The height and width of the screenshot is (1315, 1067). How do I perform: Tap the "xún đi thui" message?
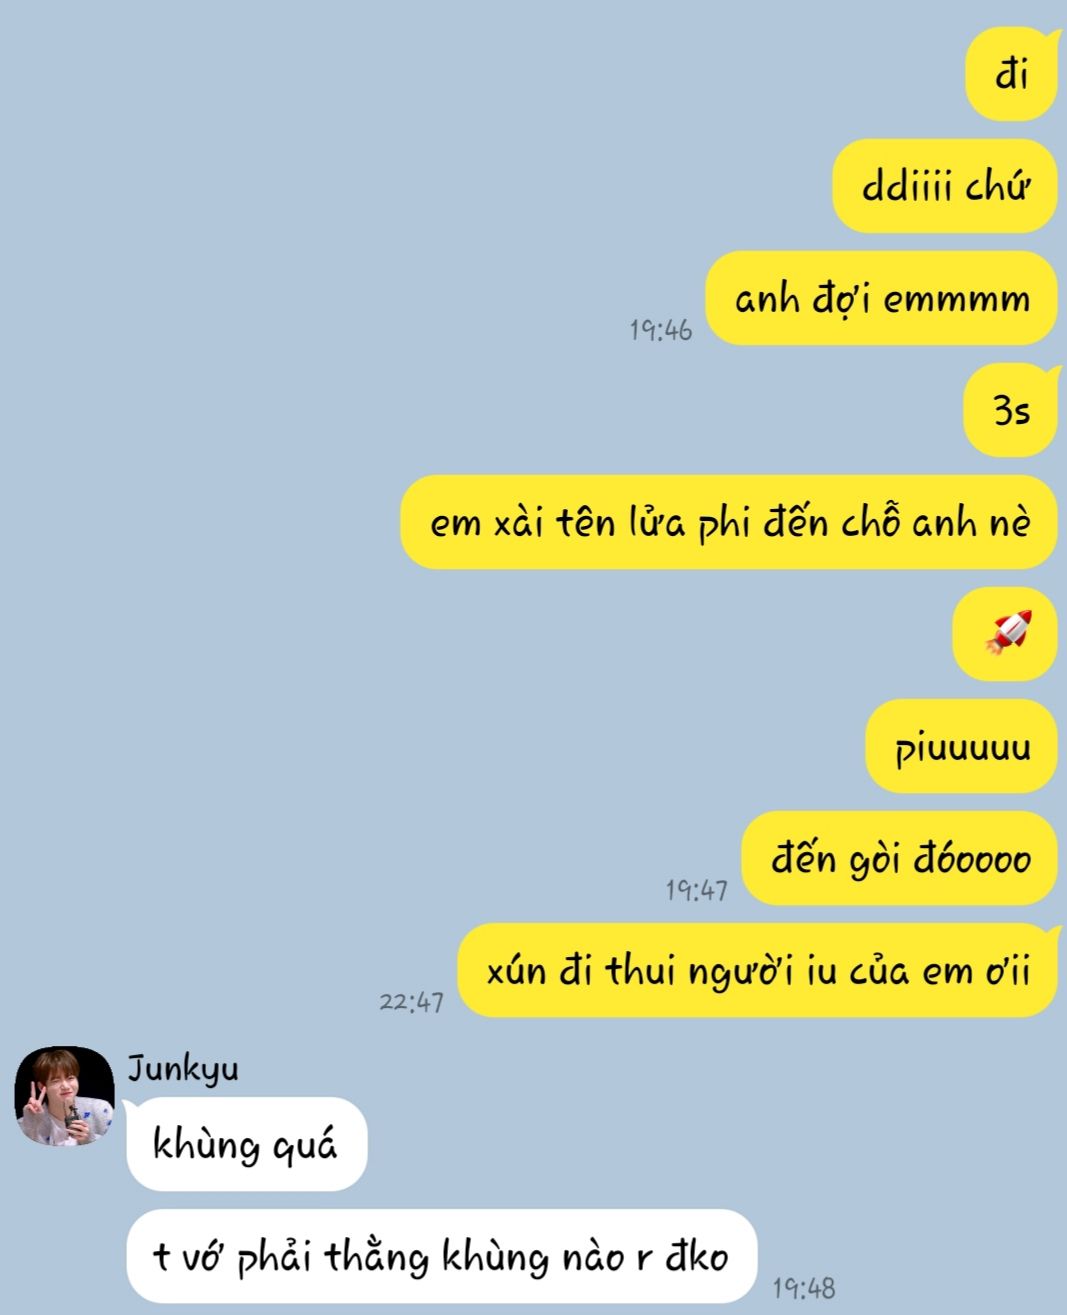coord(757,970)
